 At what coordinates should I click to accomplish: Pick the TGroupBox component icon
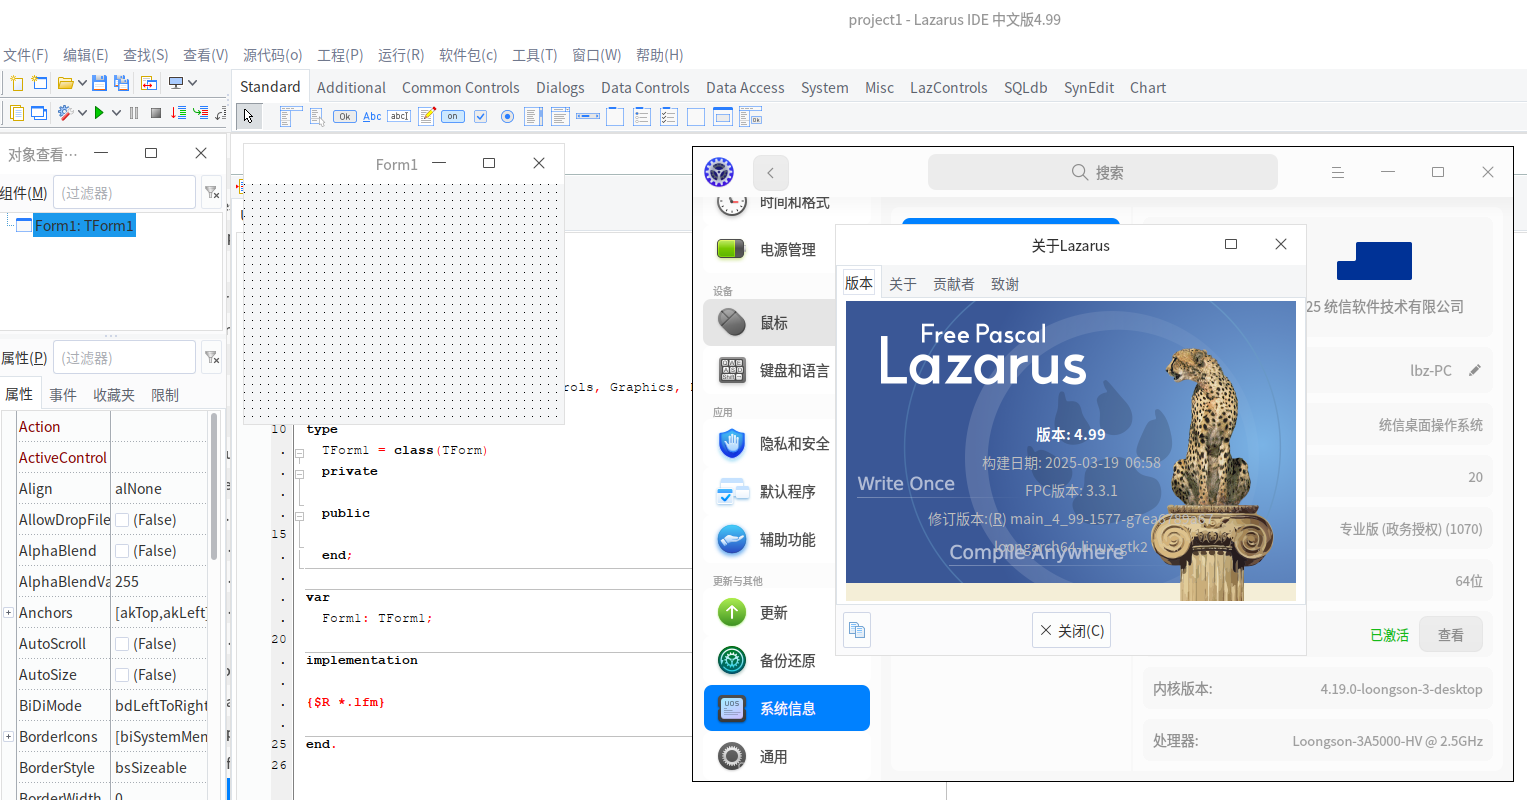(x=615, y=117)
